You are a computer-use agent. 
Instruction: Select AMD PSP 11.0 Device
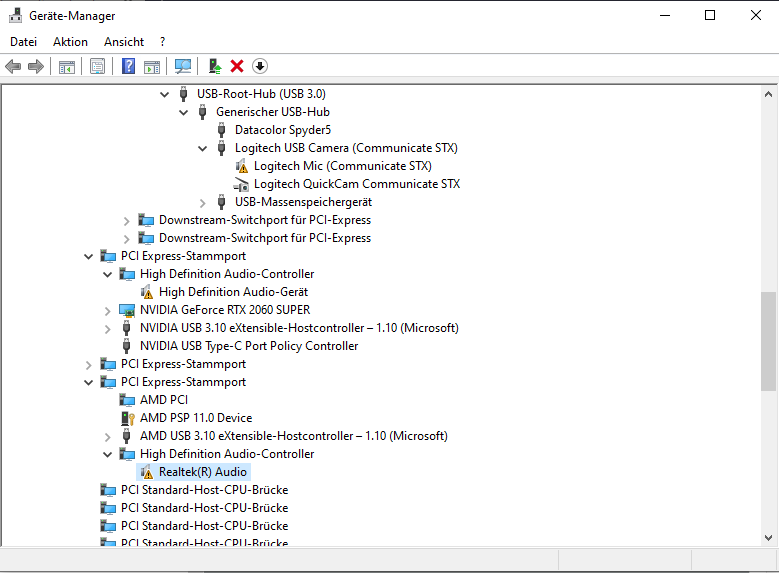pyautogui.click(x=196, y=418)
